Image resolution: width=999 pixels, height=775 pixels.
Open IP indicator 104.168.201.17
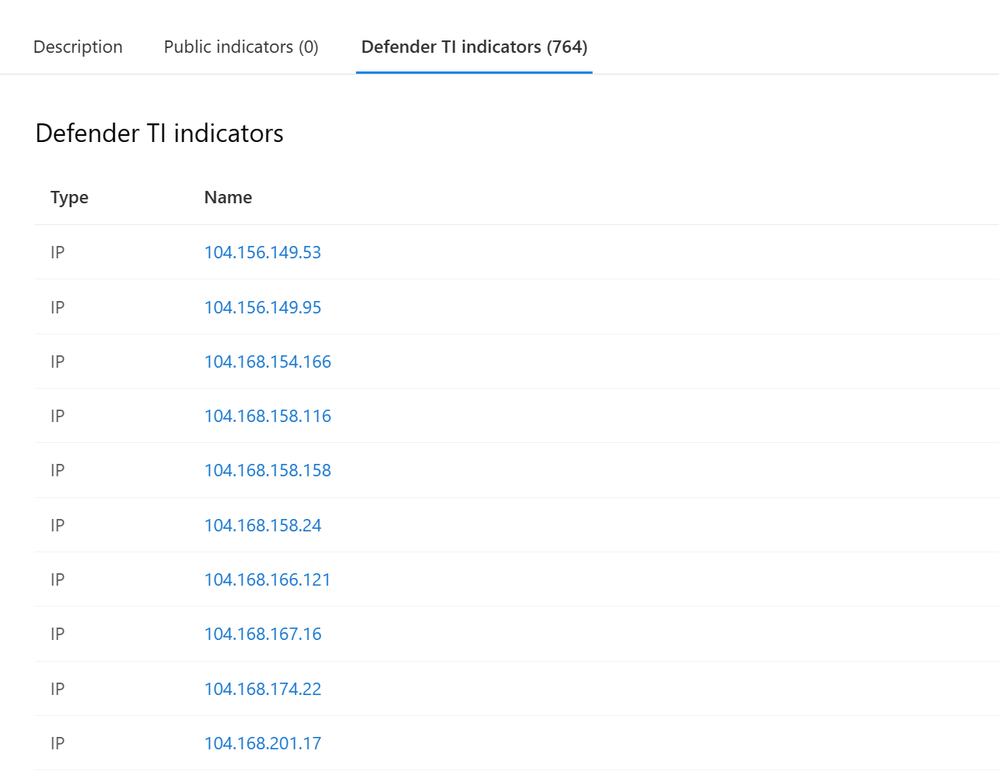262,743
